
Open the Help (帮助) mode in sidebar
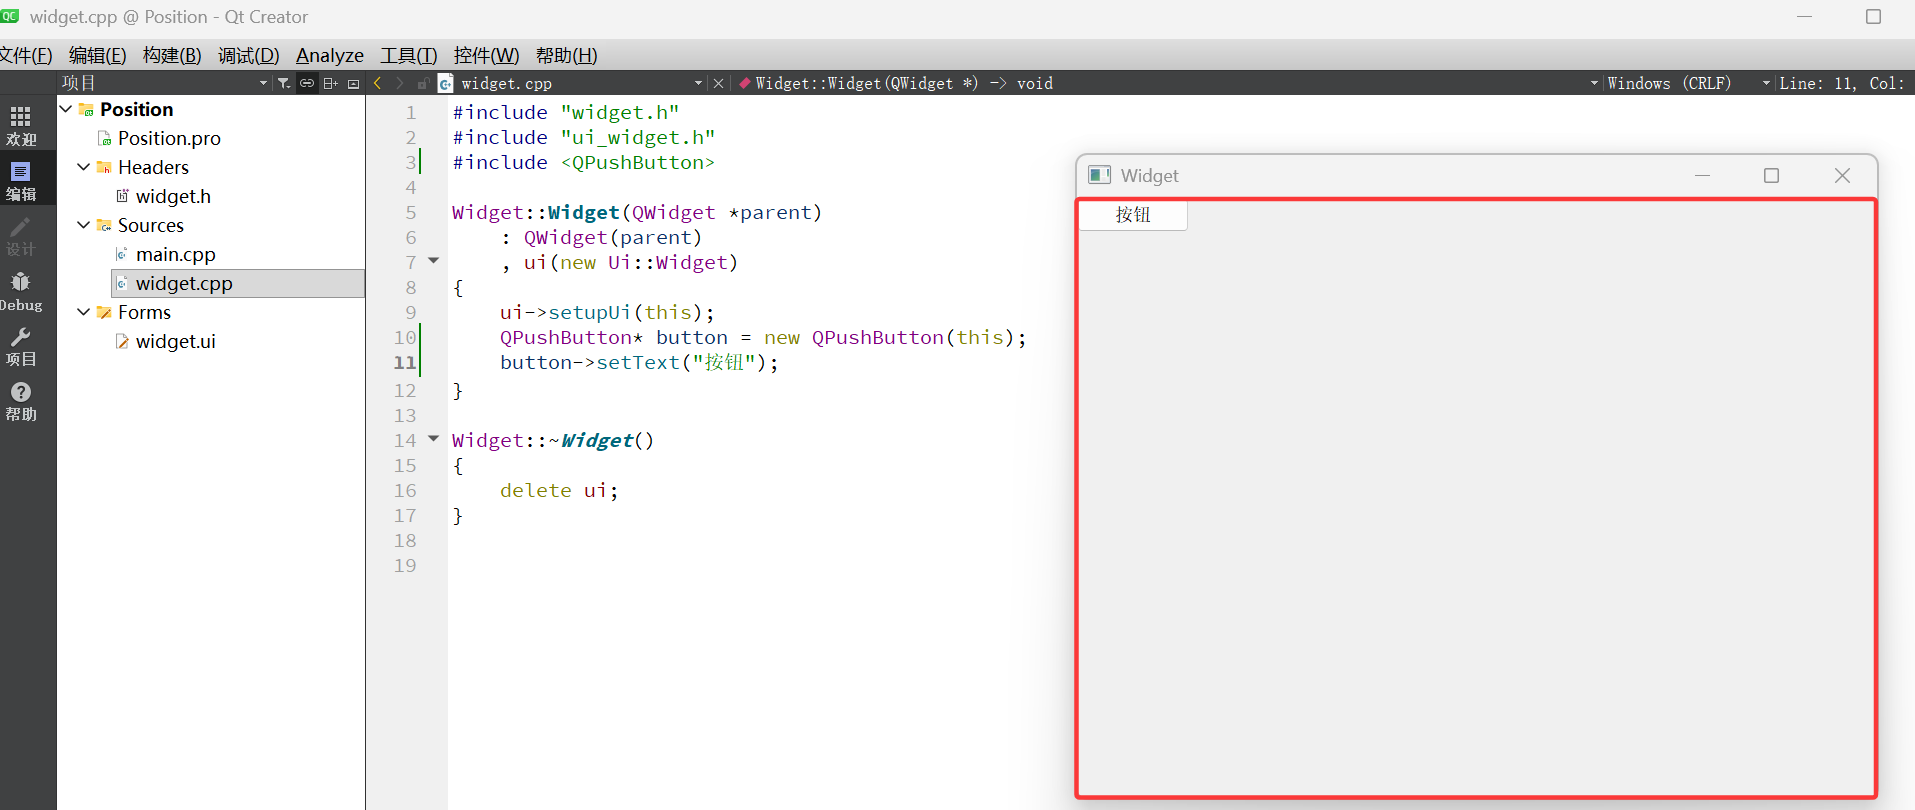click(21, 401)
